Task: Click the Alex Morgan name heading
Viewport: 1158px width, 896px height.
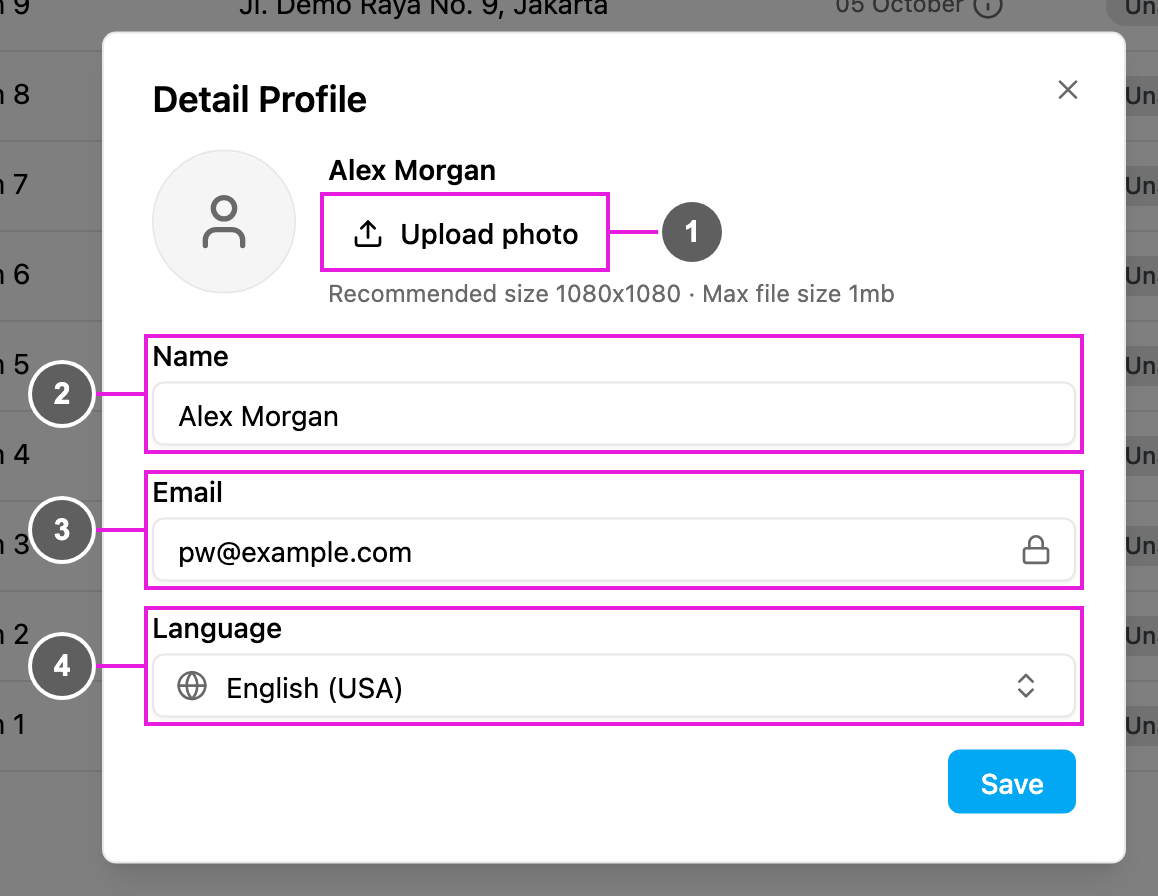Action: click(412, 171)
